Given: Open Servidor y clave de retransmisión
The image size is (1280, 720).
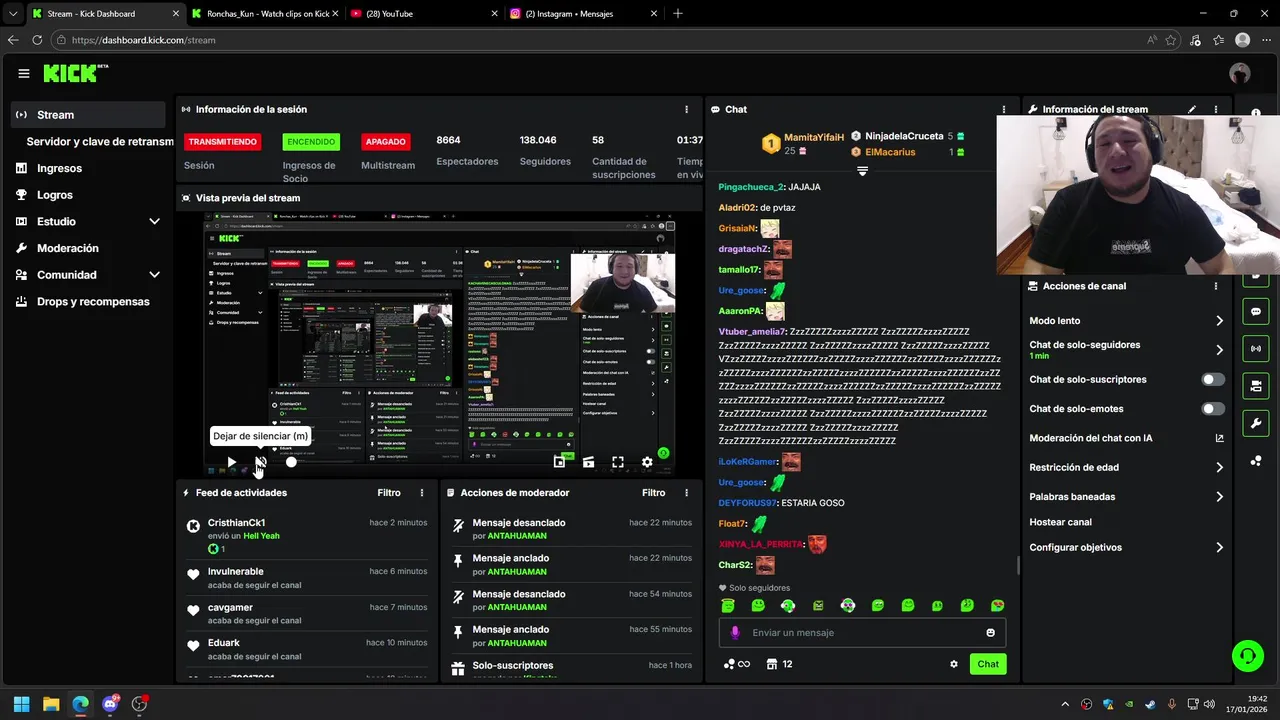Looking at the screenshot, I should click(x=100, y=142).
